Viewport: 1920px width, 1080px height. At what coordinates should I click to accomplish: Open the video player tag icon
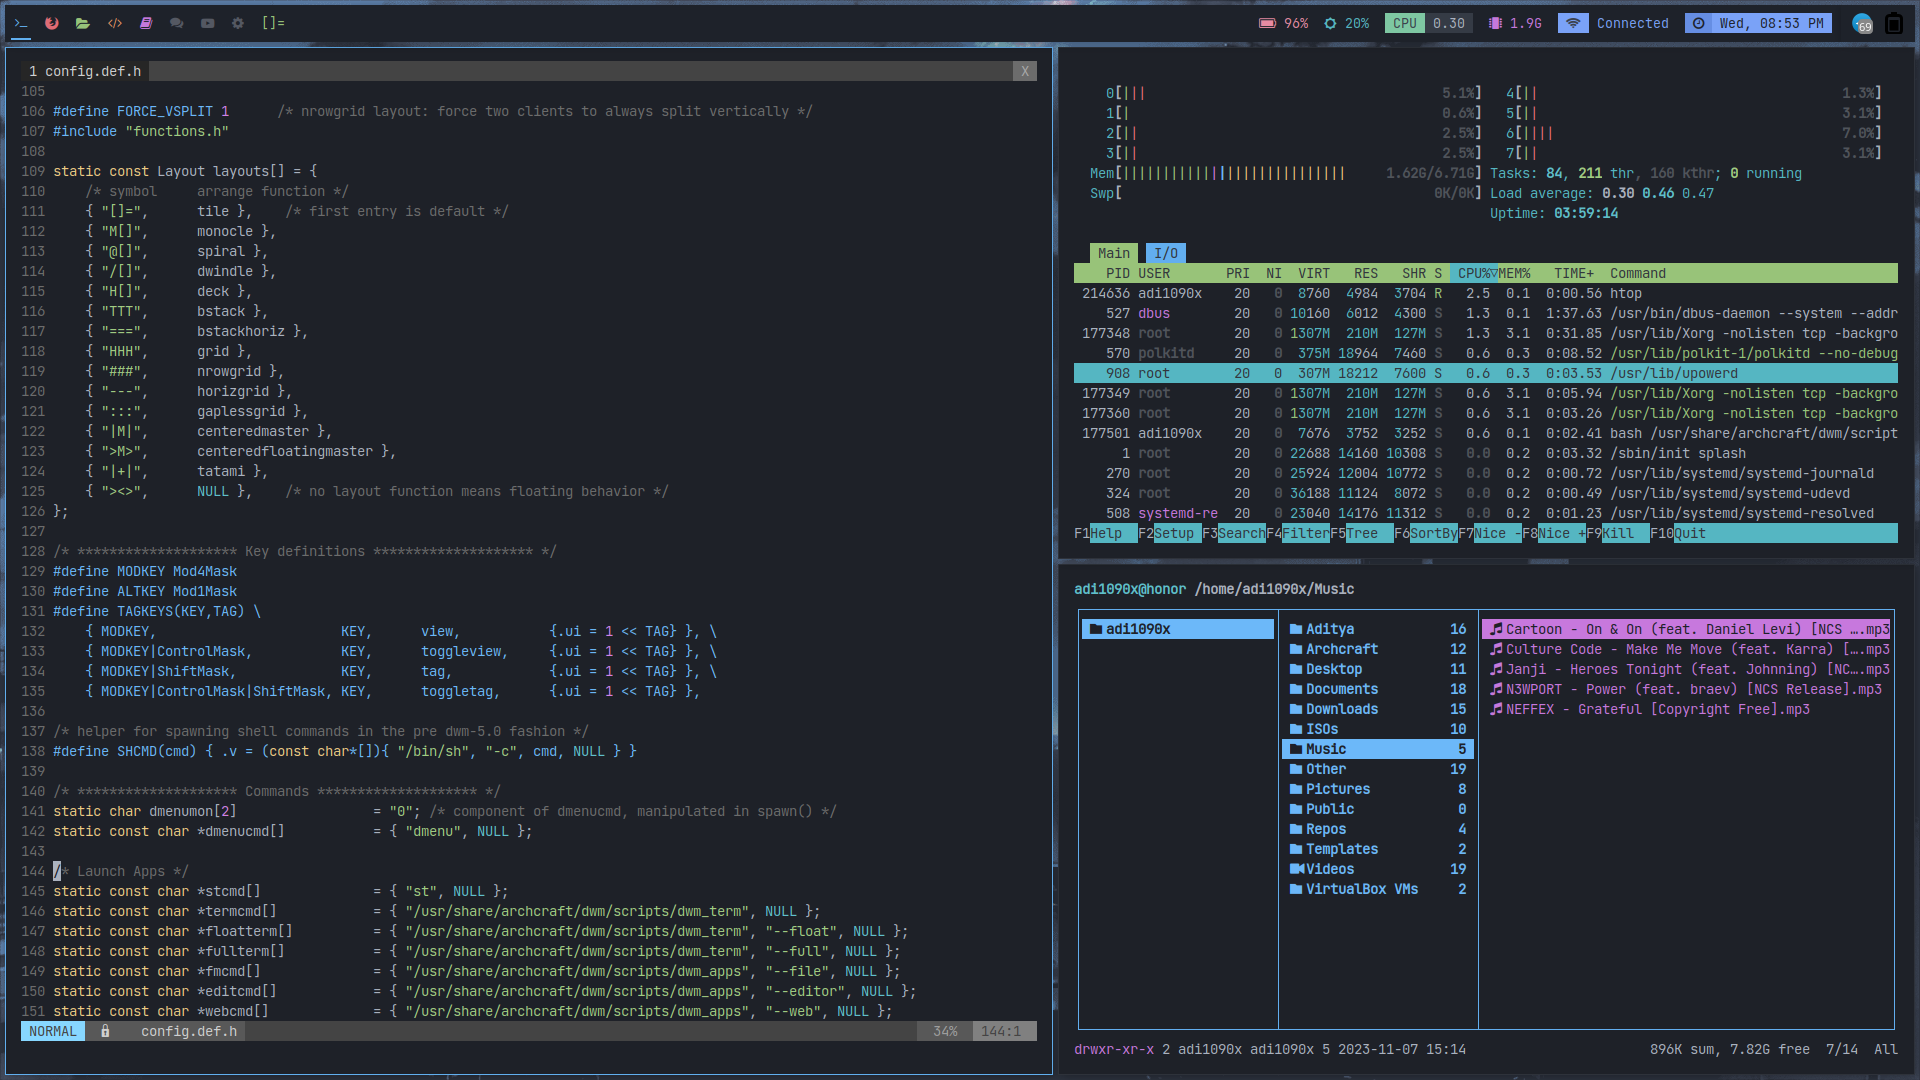[x=208, y=23]
